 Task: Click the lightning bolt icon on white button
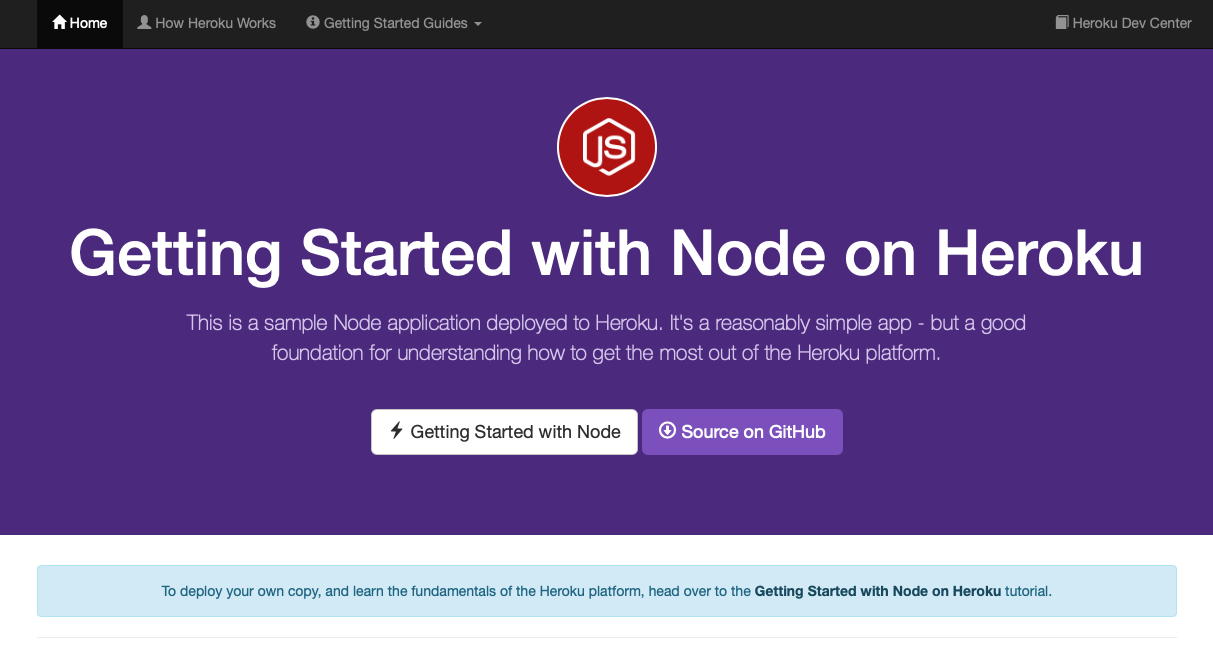tap(397, 431)
